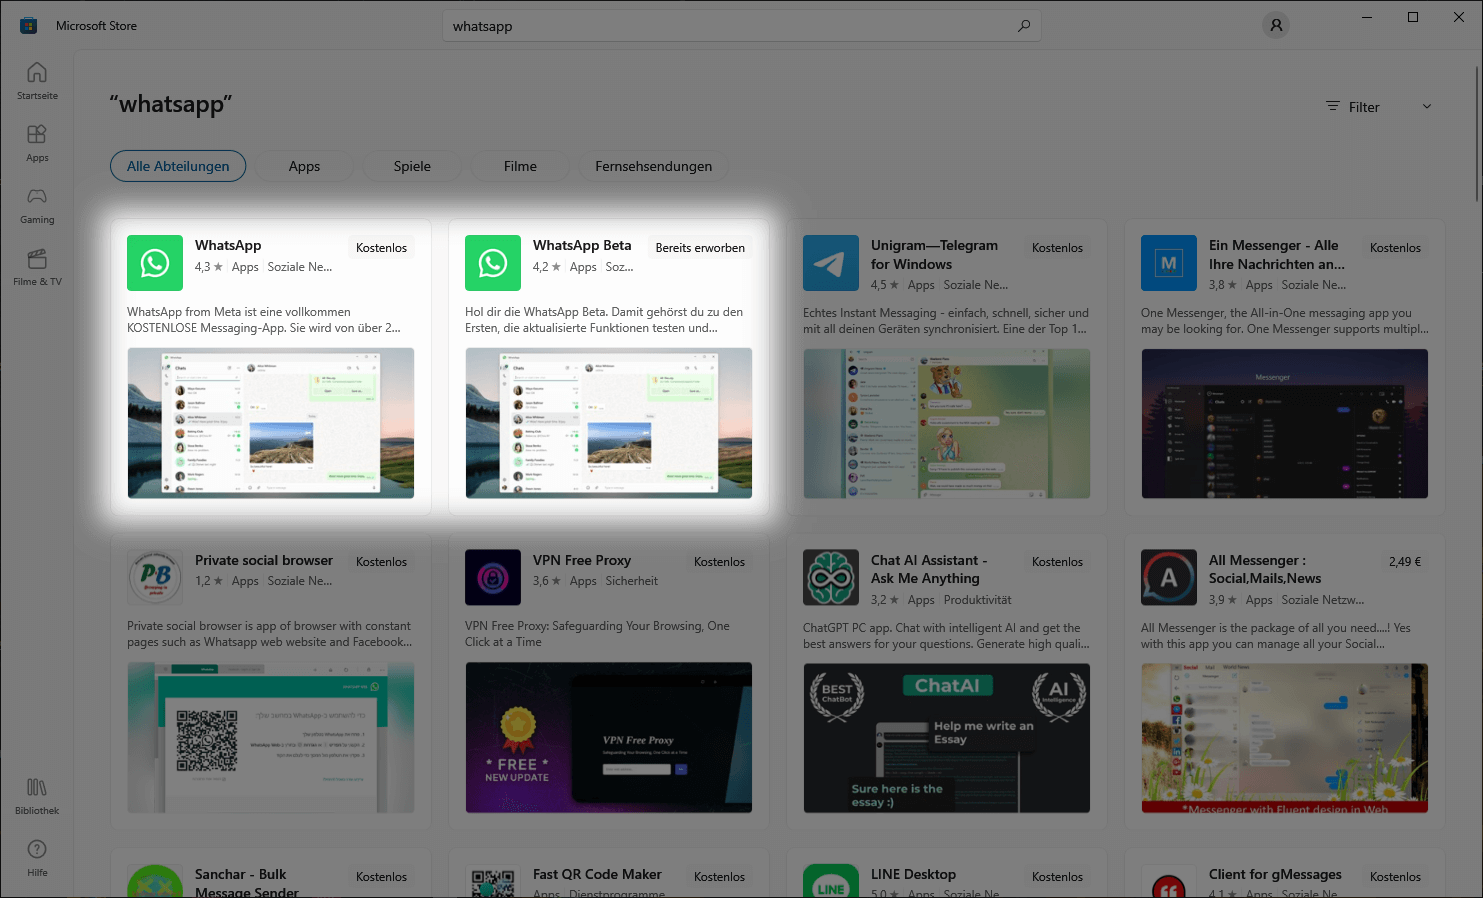Click the Unigram—Telegram for Windows title
Viewport: 1483px width, 898px height.
934,255
